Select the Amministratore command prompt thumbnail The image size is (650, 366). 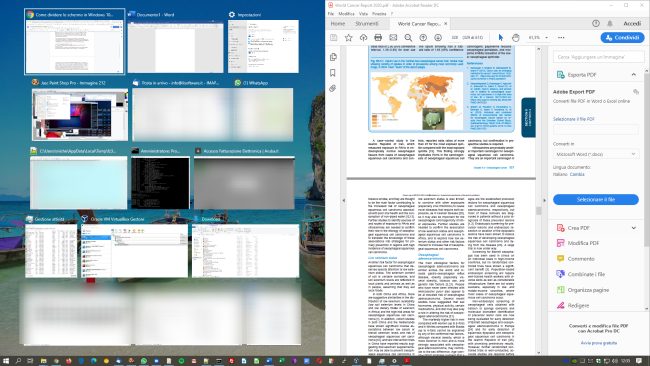160,179
